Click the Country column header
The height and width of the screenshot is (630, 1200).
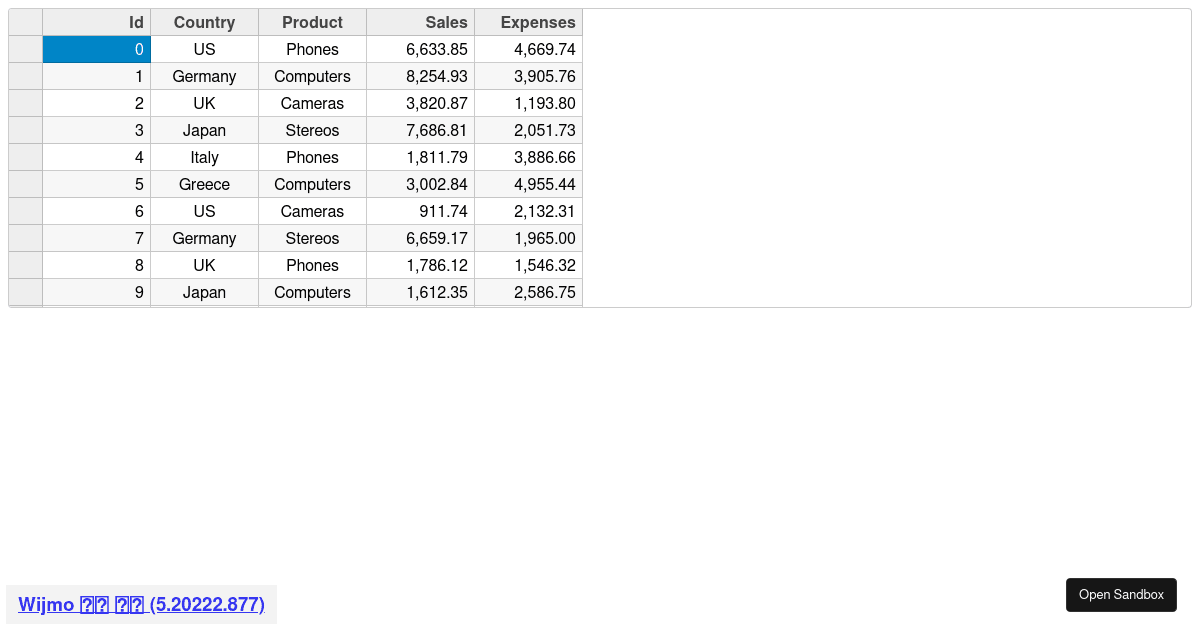[x=204, y=22]
